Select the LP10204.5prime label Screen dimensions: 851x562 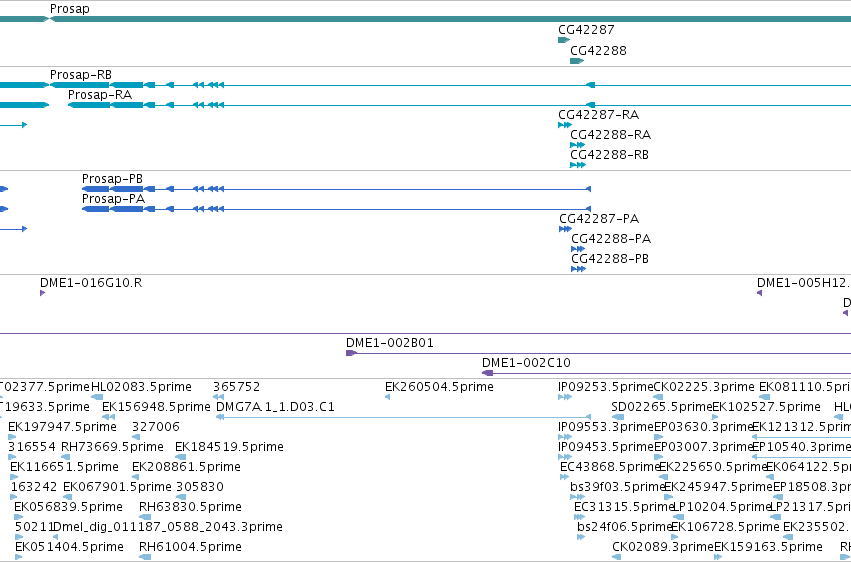point(722,507)
